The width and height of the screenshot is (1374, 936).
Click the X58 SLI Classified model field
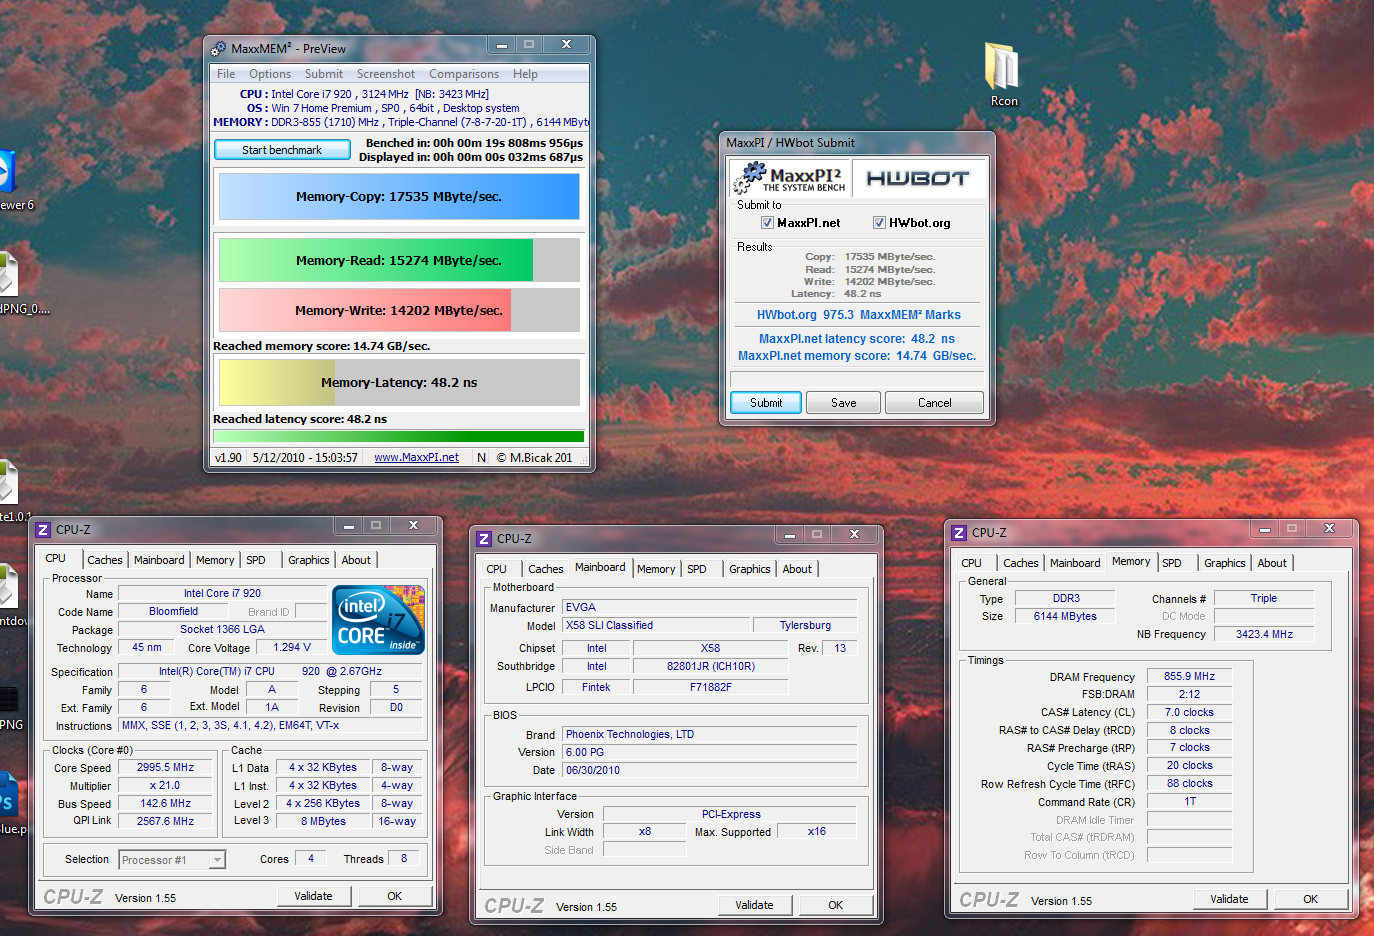656,625
